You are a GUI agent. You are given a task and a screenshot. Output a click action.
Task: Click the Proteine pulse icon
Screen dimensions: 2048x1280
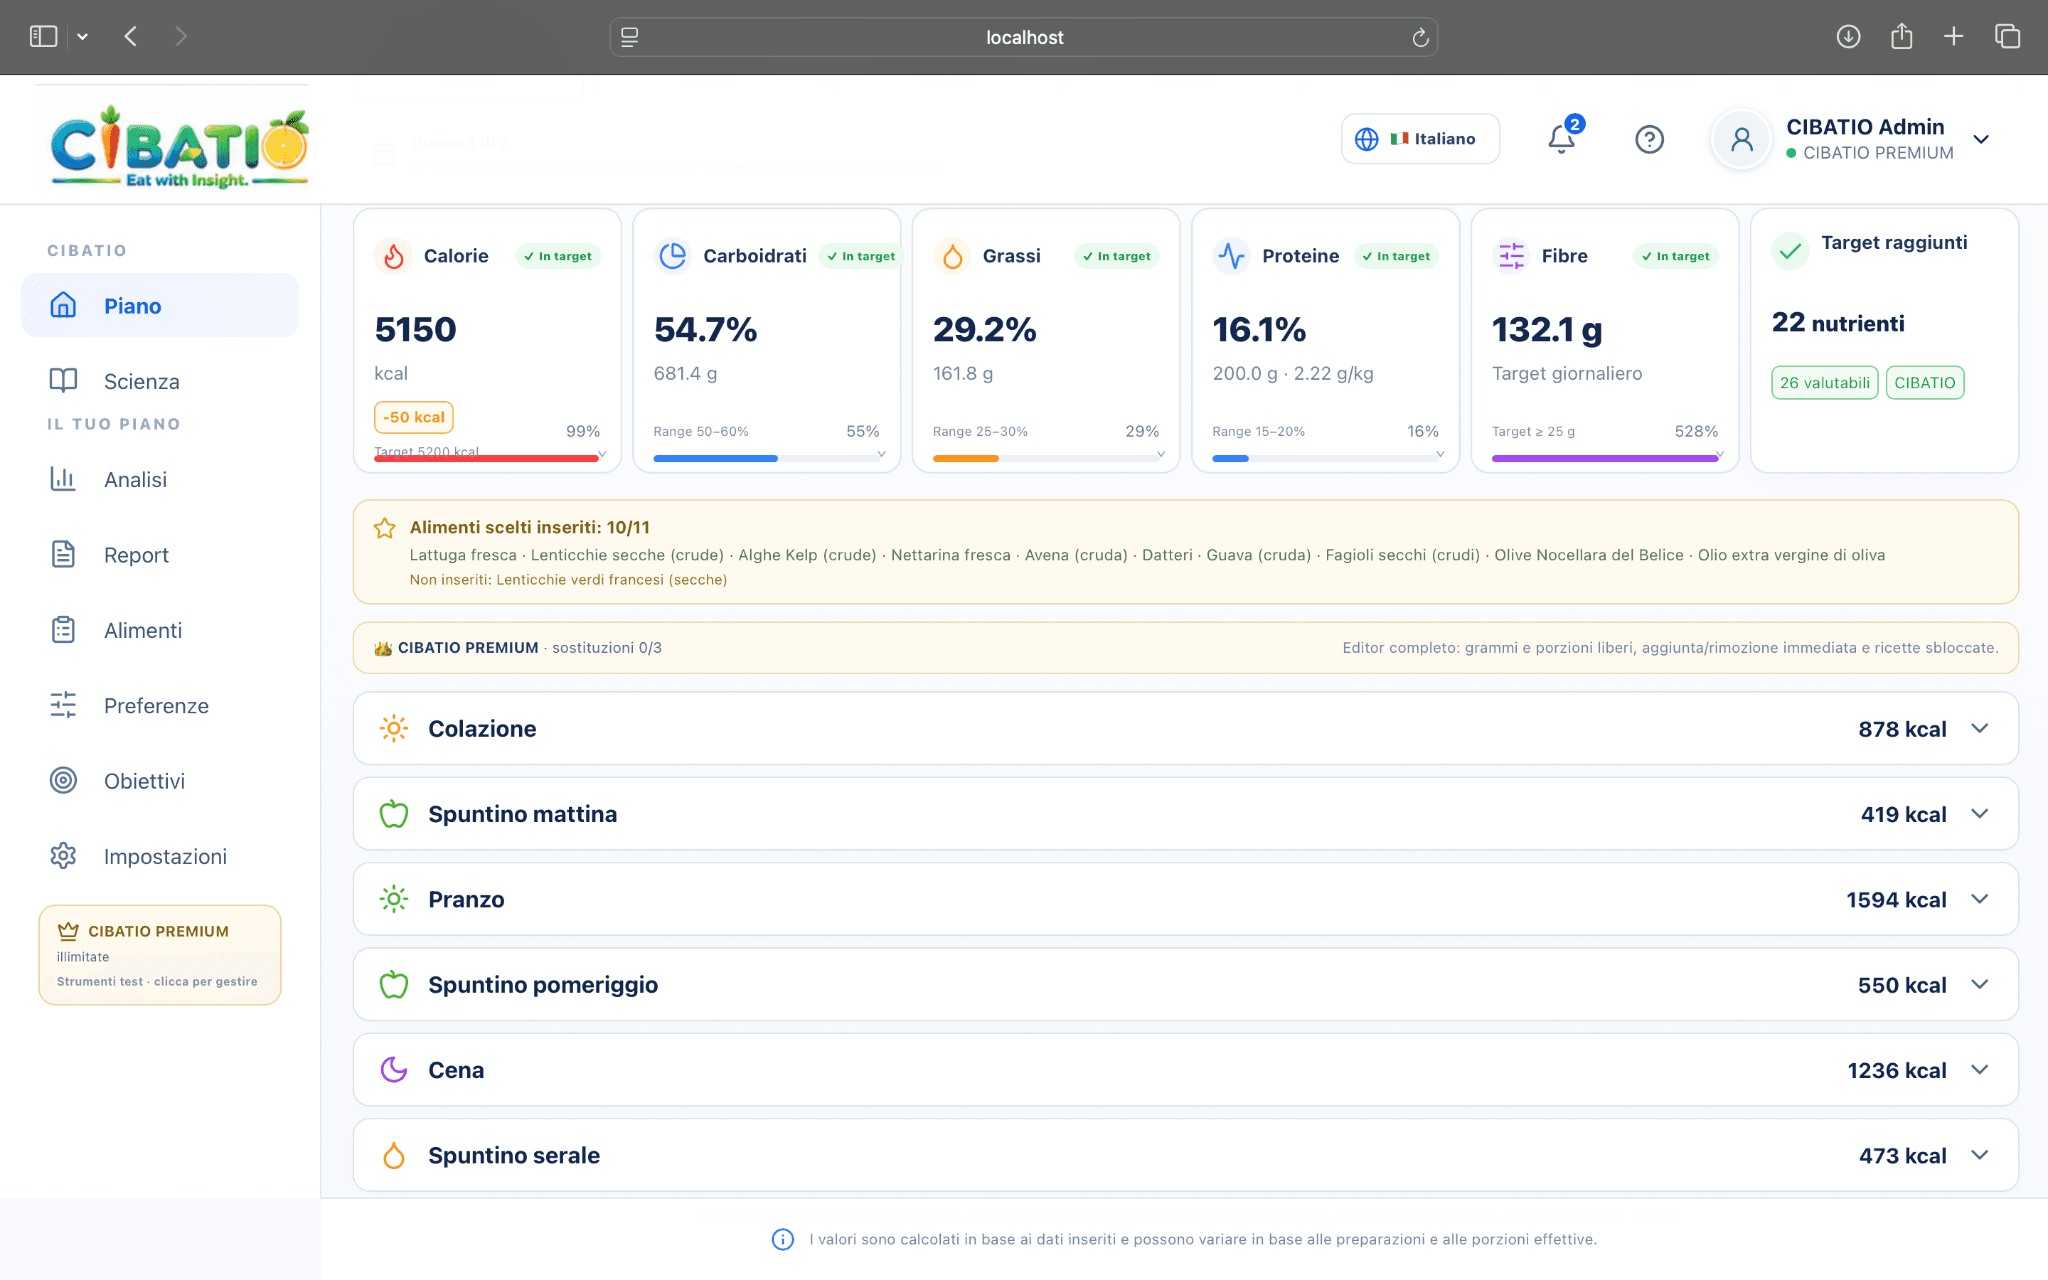pos(1232,256)
